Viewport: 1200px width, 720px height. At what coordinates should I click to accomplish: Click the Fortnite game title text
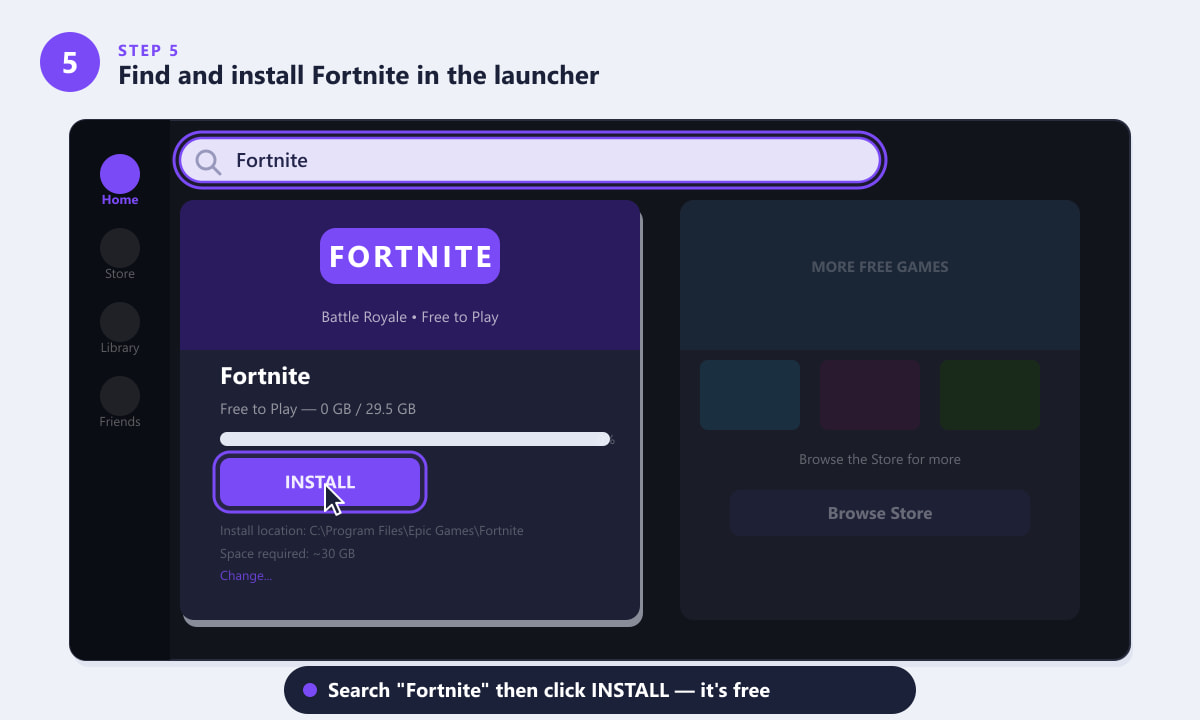(x=265, y=376)
